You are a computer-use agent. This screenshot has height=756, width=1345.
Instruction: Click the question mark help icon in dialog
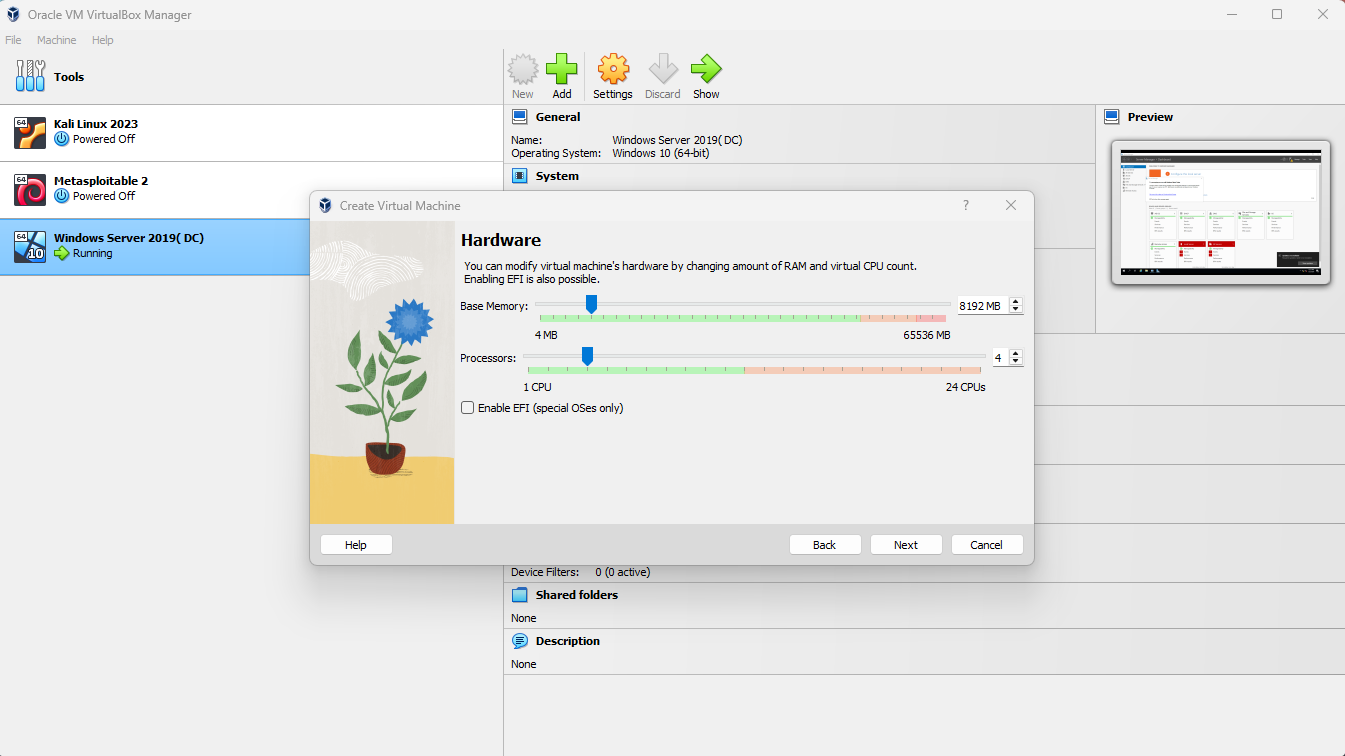pos(966,205)
